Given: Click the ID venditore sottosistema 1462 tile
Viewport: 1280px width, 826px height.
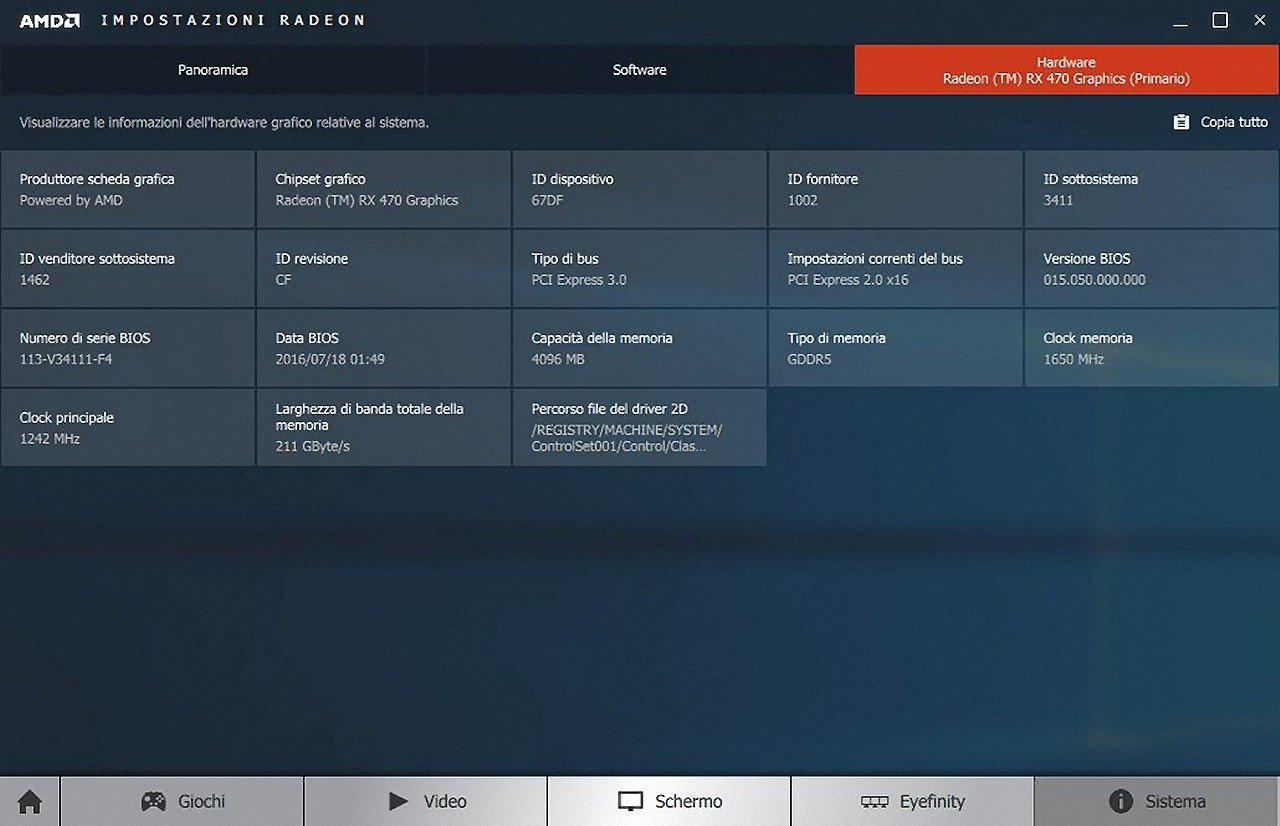Looking at the screenshot, I should pos(128,268).
